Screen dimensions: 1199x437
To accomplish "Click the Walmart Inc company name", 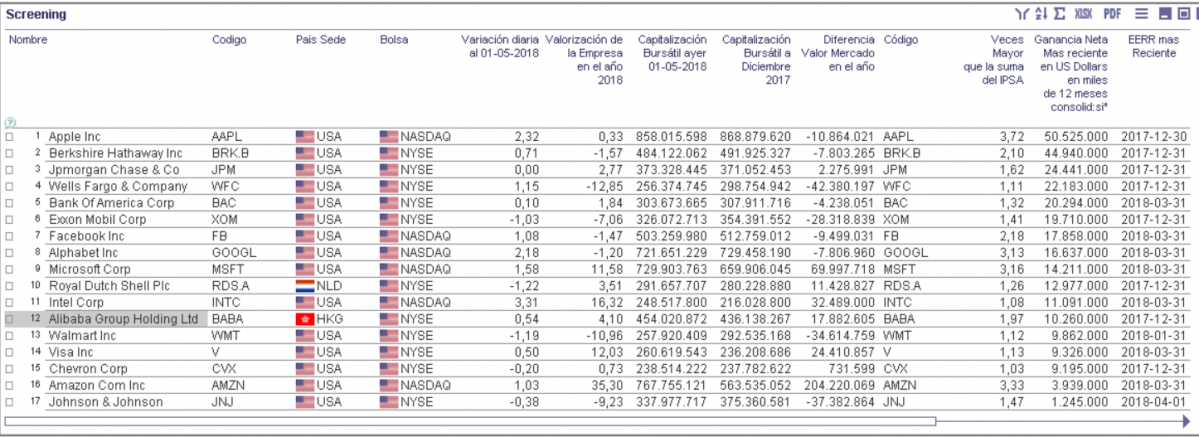I will pyautogui.click(x=82, y=336).
